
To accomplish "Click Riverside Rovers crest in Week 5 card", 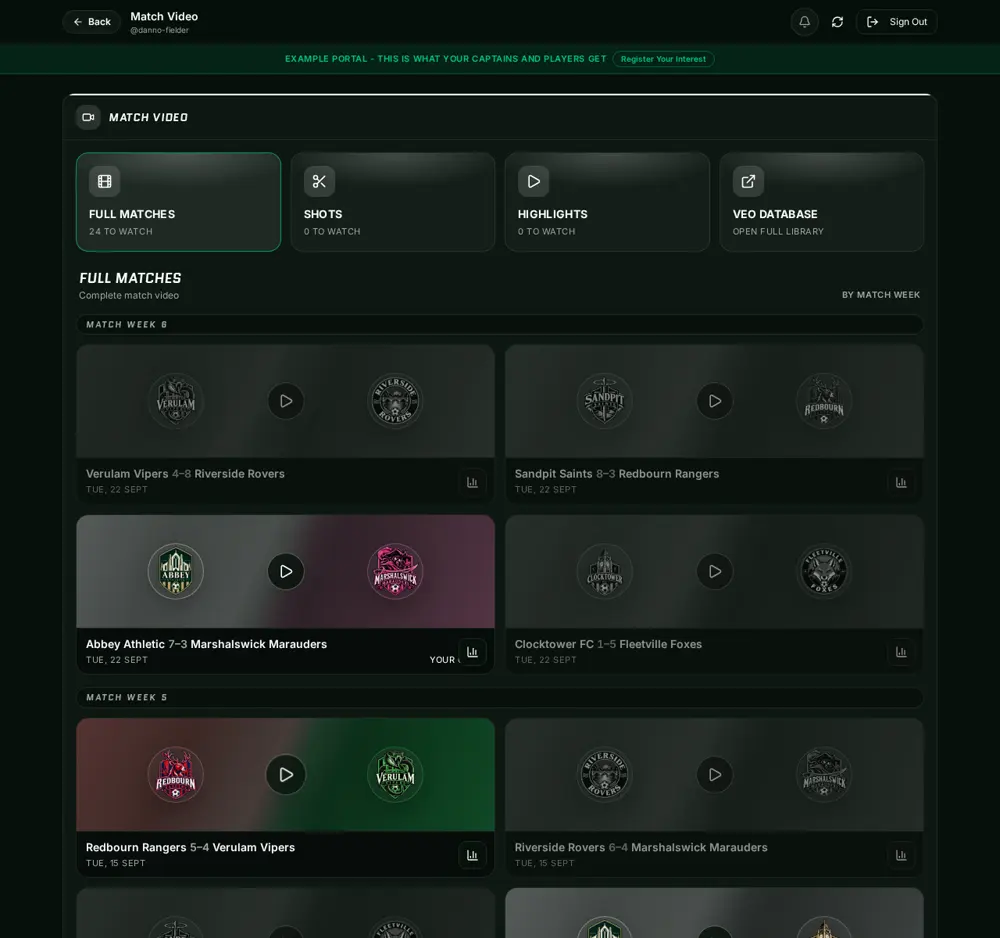I will (x=605, y=774).
